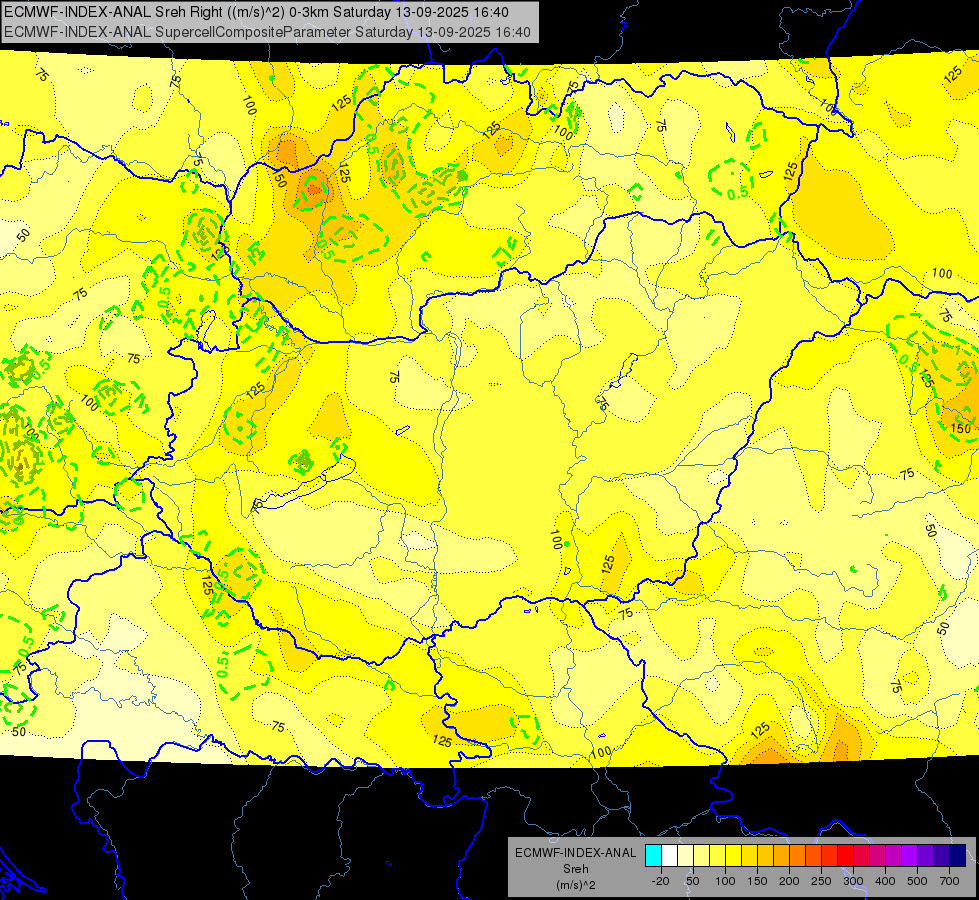The image size is (979, 900).
Task: Select the bright violet legend swatch left of 500
Action: click(x=910, y=855)
